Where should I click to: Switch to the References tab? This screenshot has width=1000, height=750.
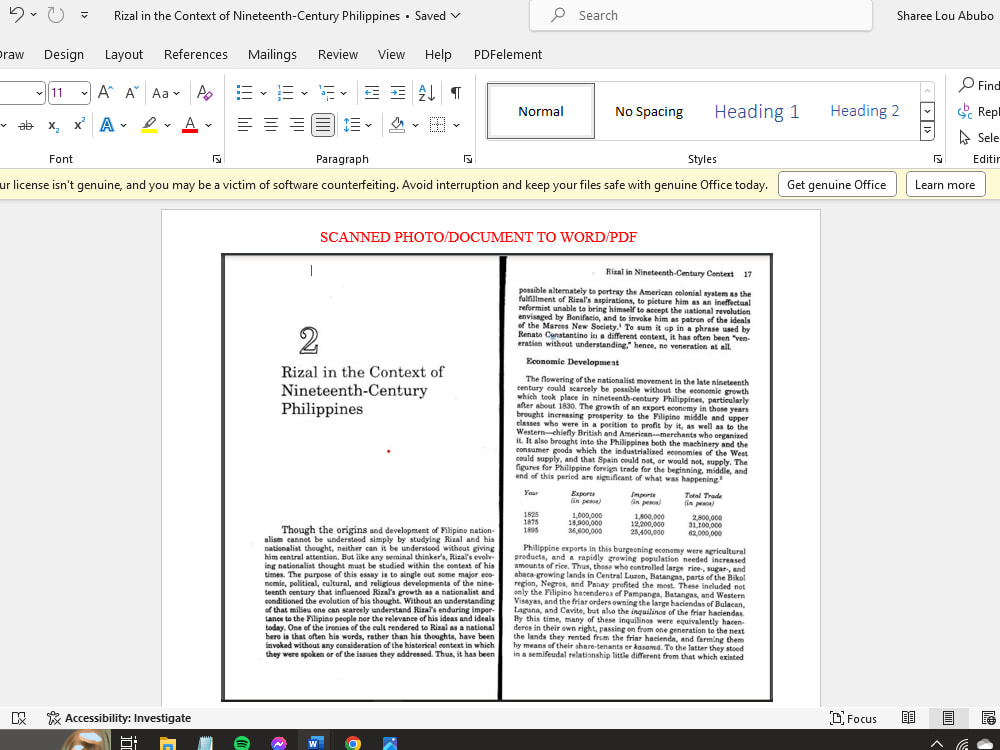pyautogui.click(x=196, y=54)
